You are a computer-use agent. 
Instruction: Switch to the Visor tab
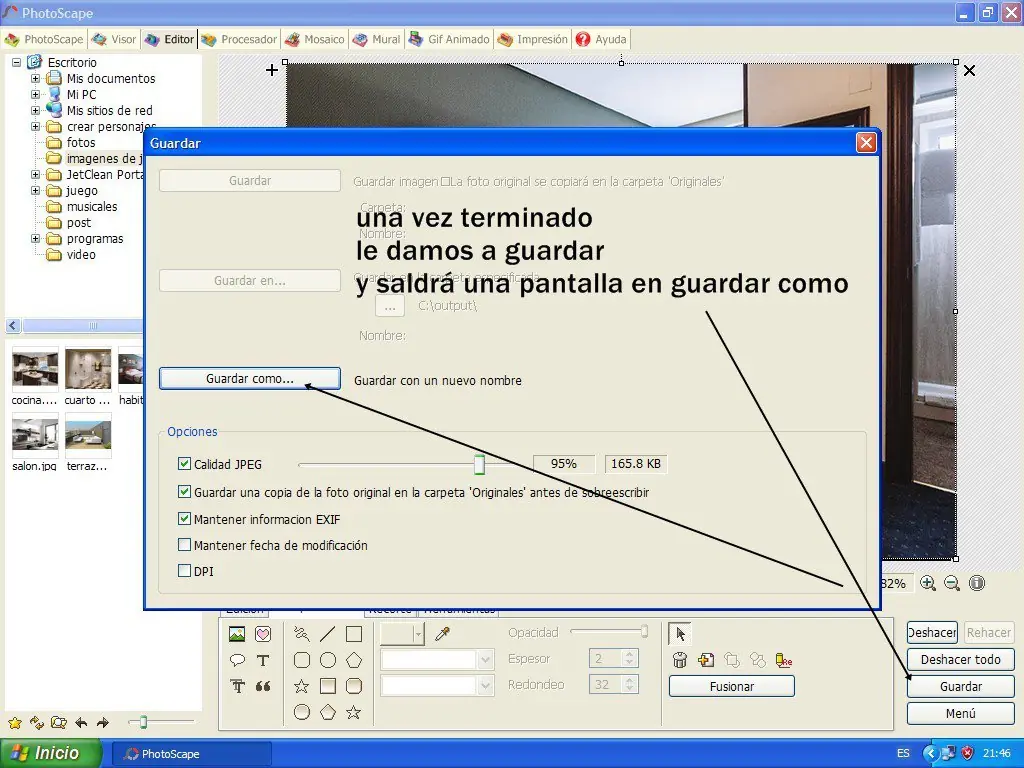(114, 39)
